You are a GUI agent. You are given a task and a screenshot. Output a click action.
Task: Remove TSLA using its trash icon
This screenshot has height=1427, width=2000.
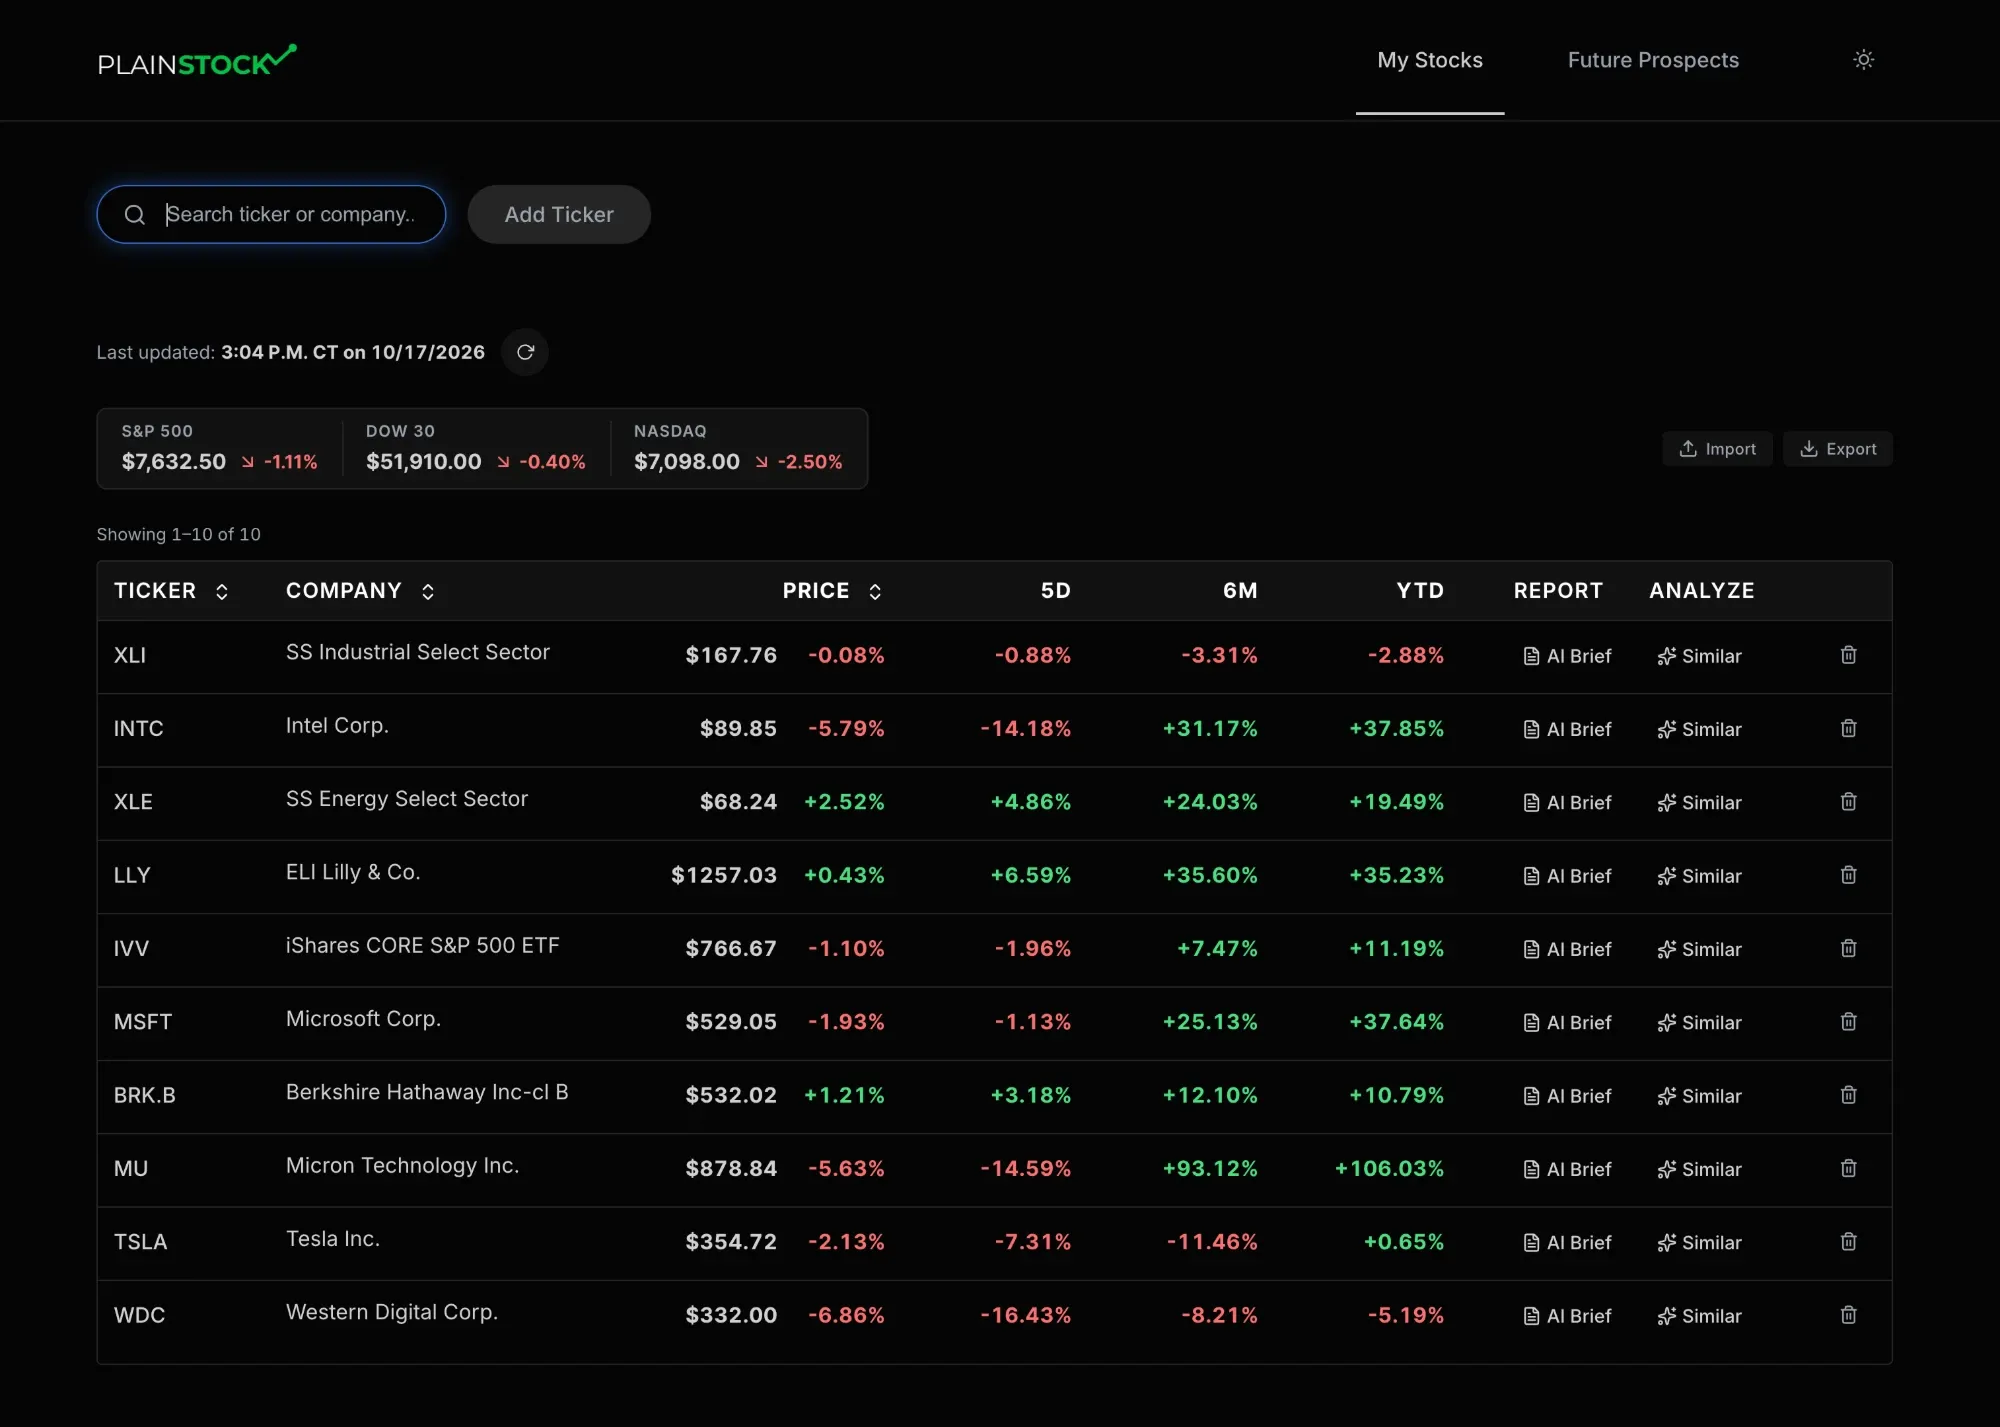[1848, 1242]
